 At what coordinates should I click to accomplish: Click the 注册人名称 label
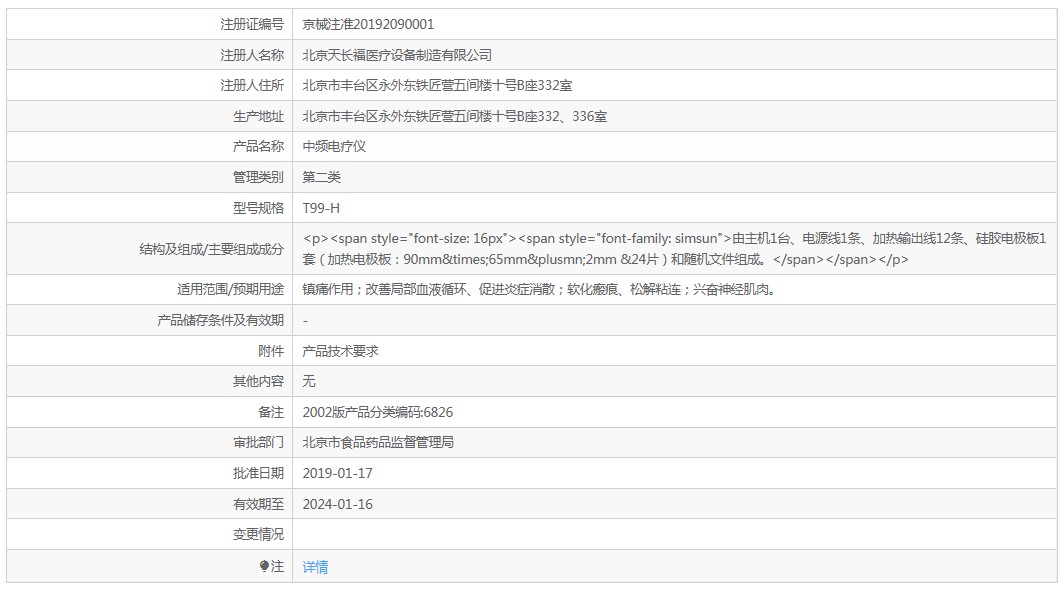coord(252,55)
